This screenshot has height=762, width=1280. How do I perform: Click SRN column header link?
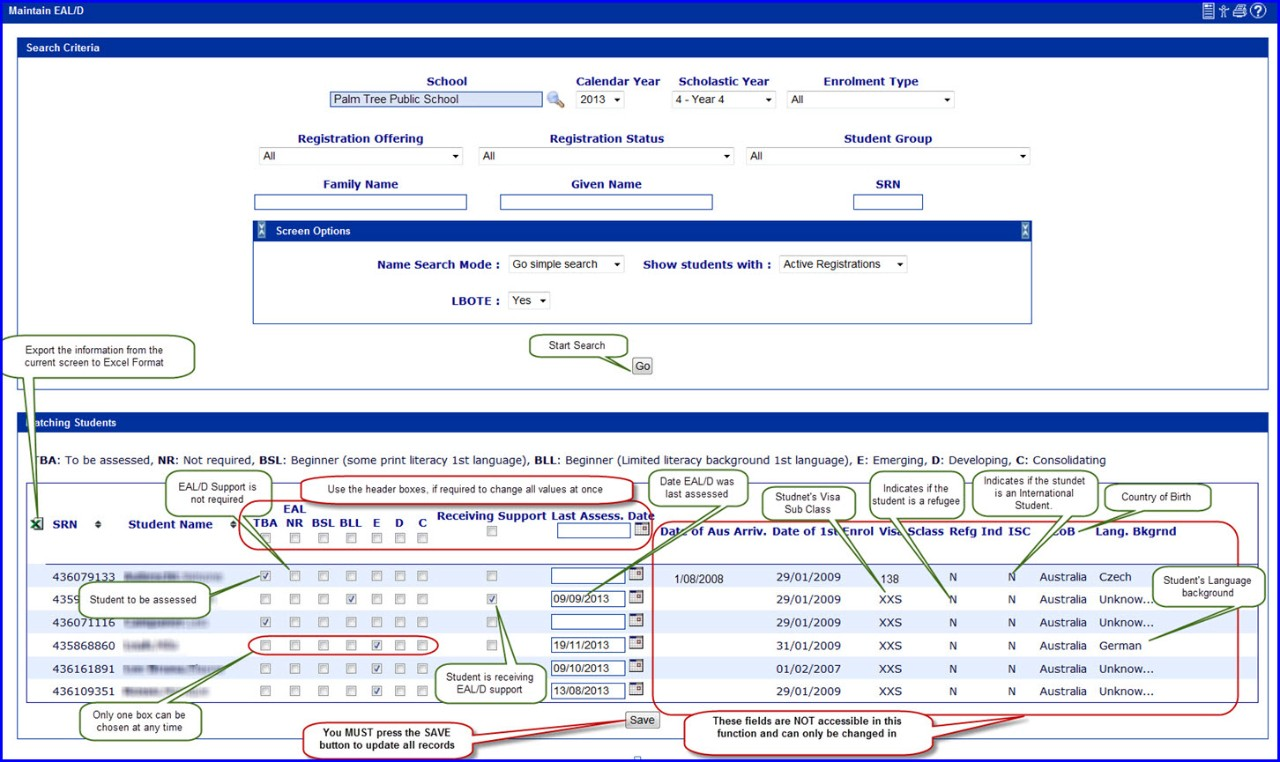click(x=65, y=524)
